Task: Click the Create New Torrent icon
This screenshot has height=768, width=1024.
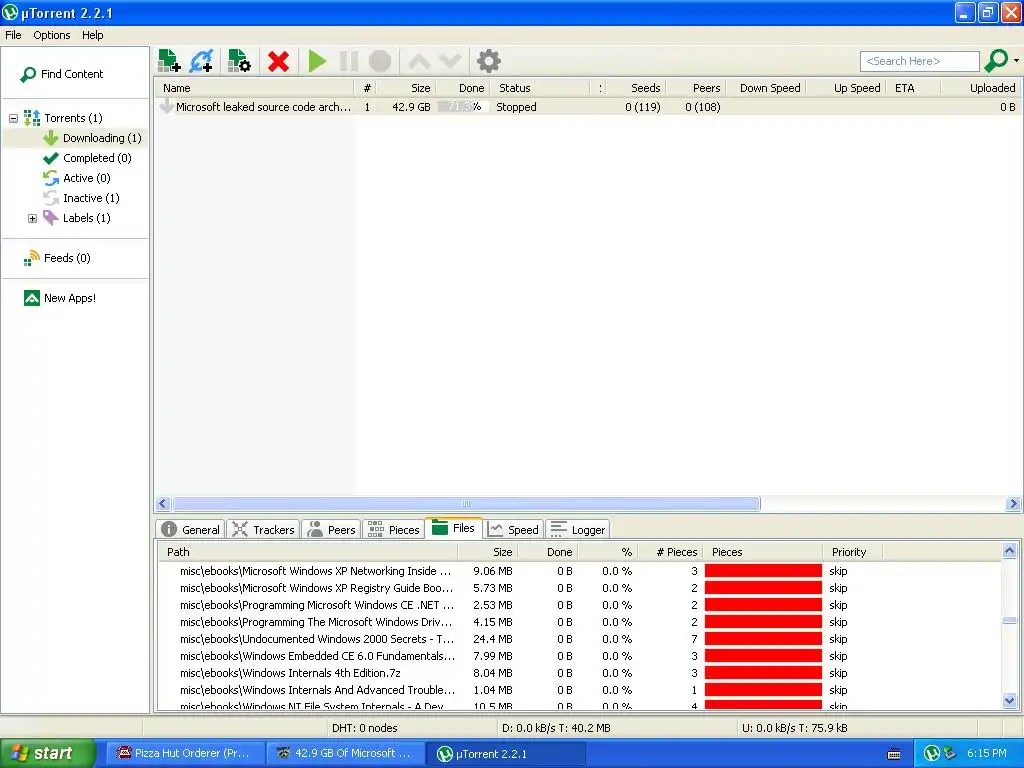Action: 239,61
